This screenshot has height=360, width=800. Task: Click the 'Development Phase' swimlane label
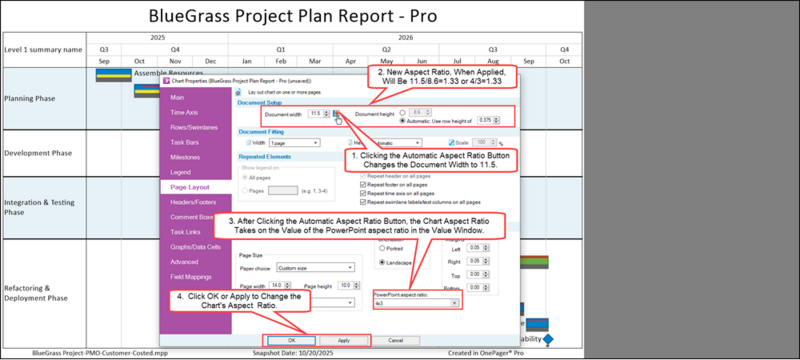click(x=38, y=153)
